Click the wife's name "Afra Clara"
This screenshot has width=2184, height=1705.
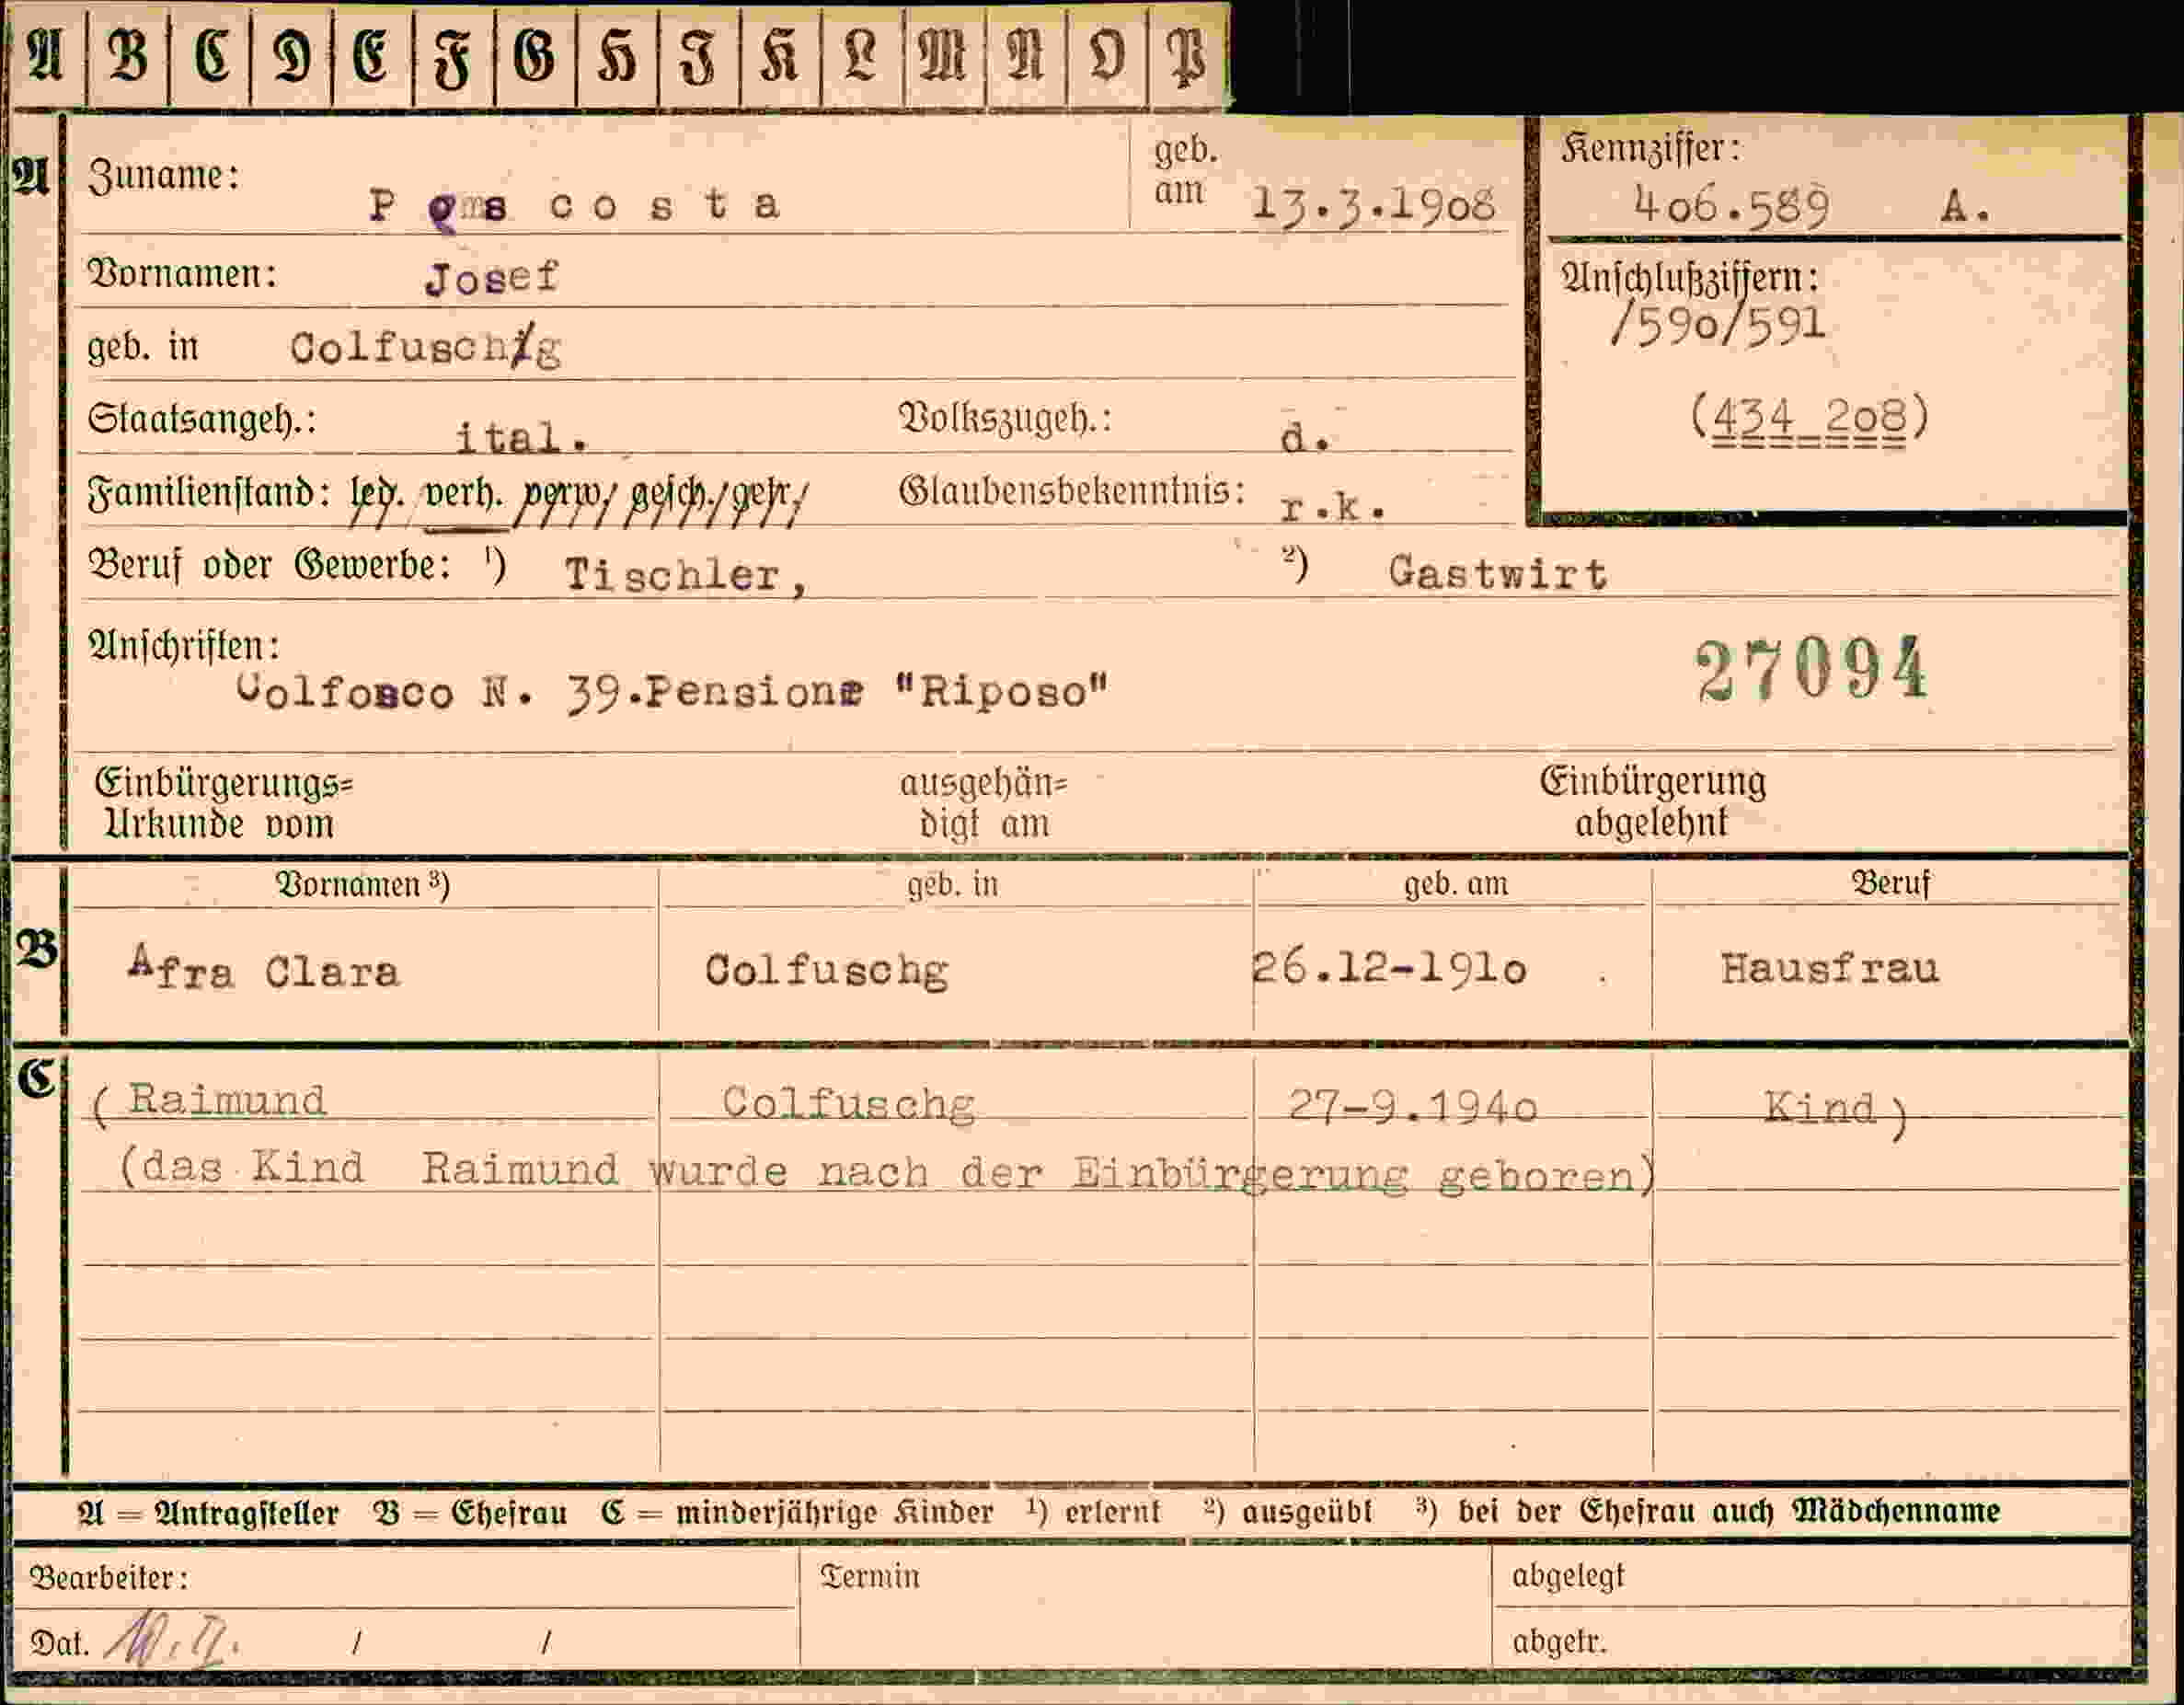point(264,968)
